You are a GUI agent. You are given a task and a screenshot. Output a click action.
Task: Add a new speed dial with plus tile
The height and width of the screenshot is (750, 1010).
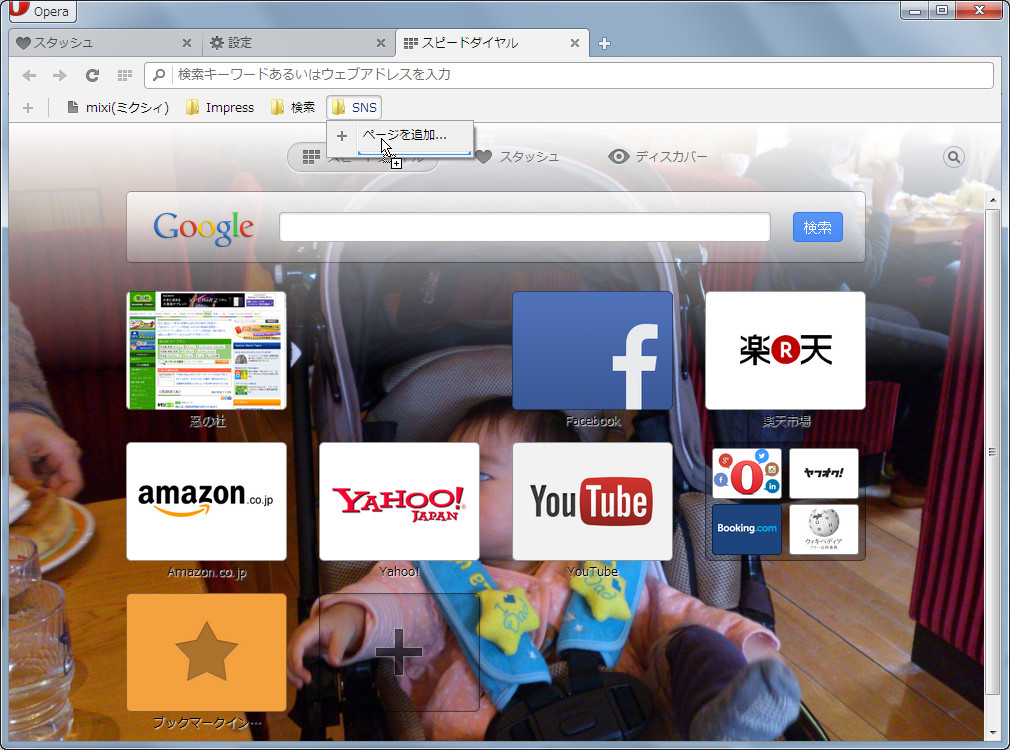tap(399, 652)
